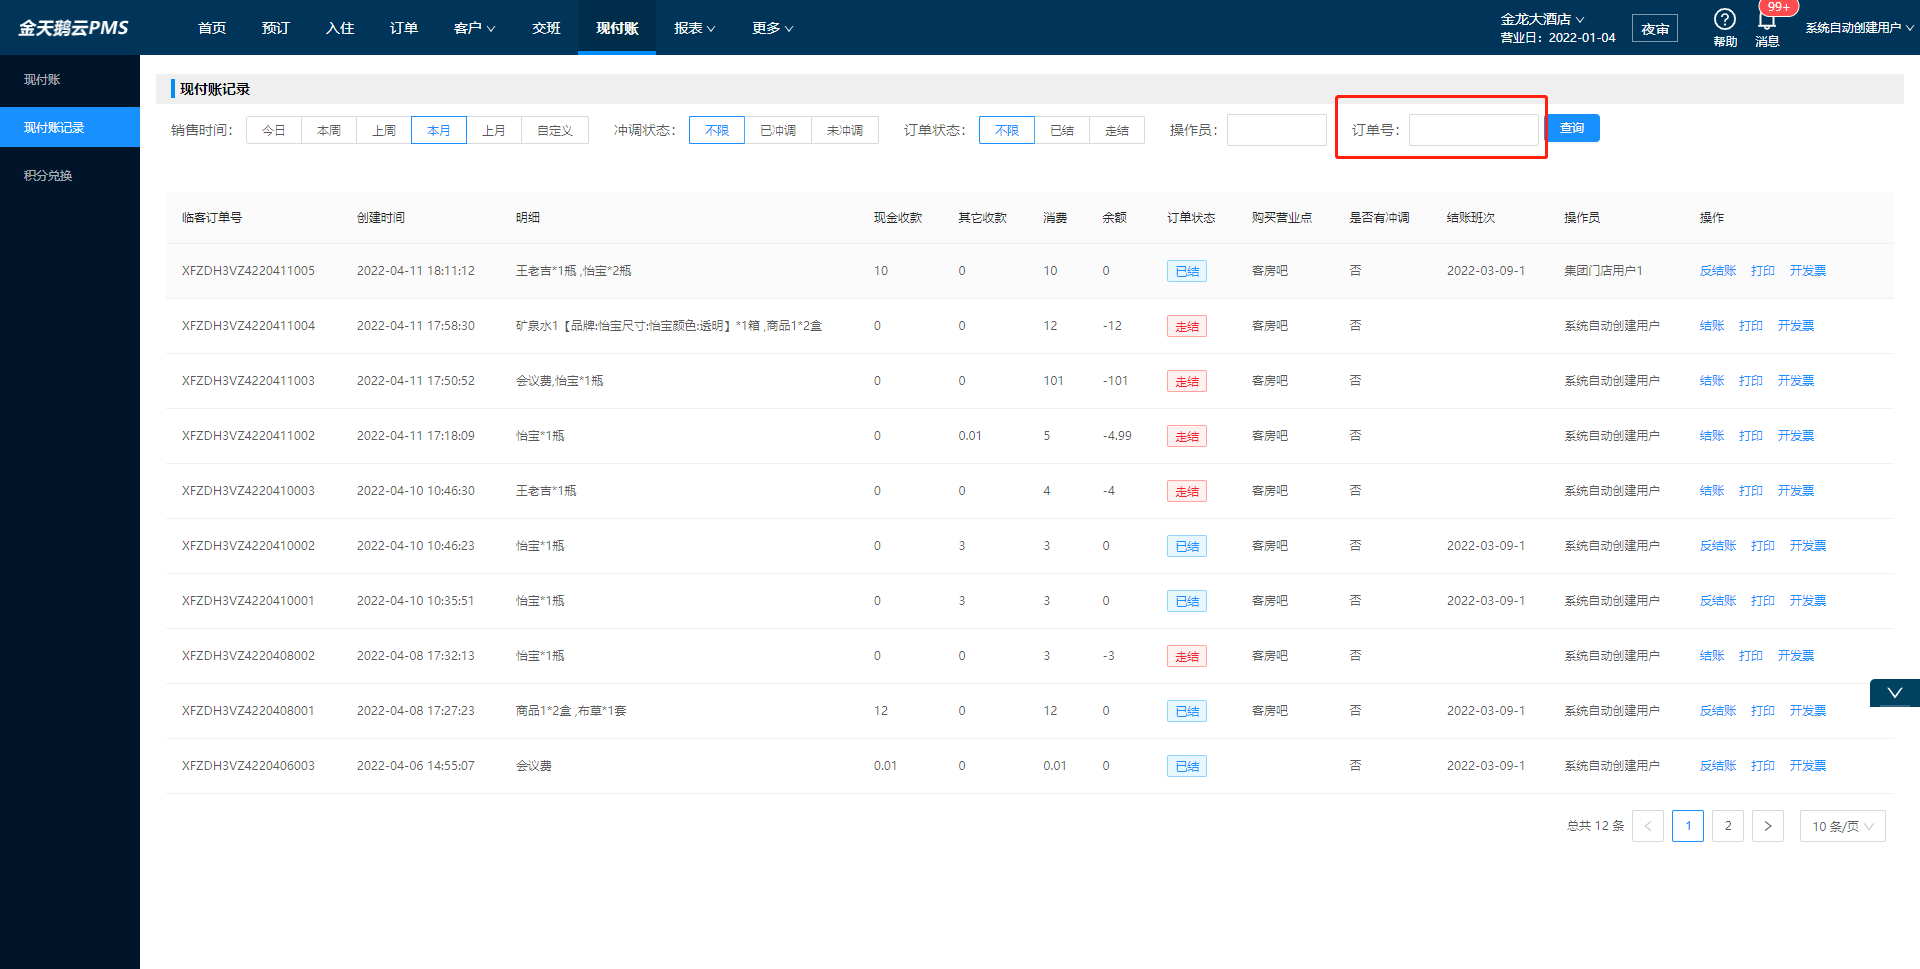Click the 夜审 night audit button
The width and height of the screenshot is (1920, 969).
[1655, 29]
